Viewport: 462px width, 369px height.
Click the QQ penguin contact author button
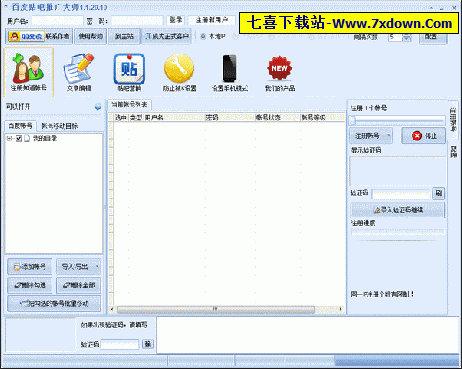[39, 36]
